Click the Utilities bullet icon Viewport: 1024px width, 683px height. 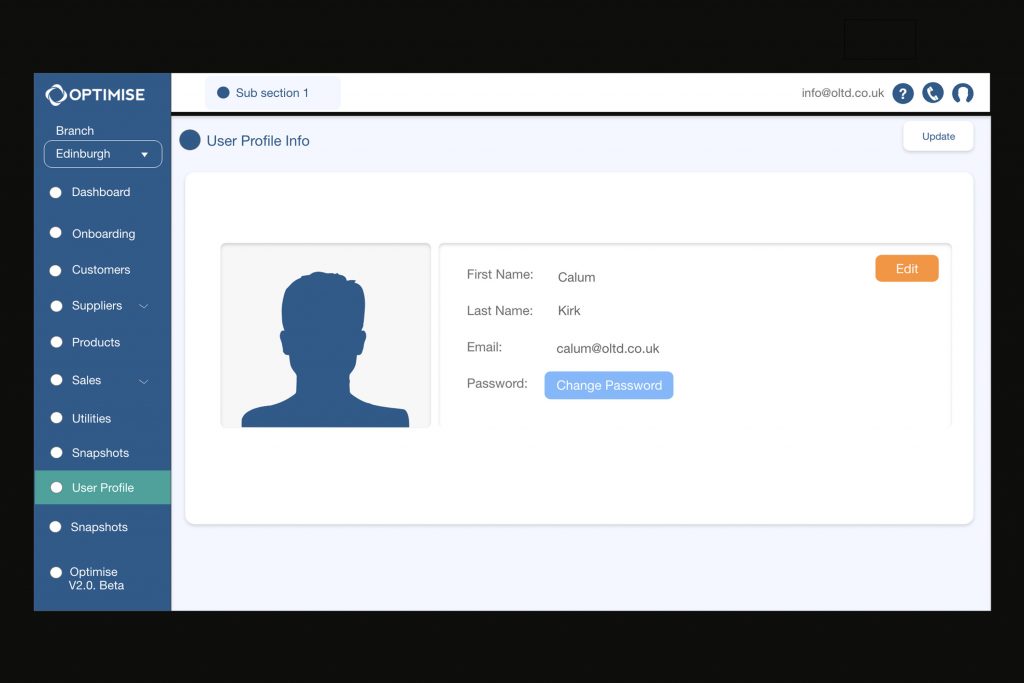(56, 418)
